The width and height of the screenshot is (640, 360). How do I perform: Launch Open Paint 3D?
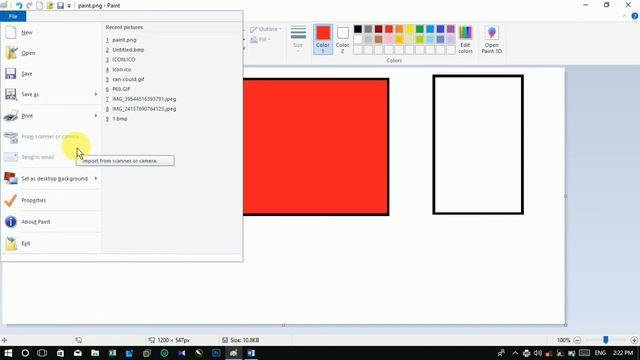(491, 40)
